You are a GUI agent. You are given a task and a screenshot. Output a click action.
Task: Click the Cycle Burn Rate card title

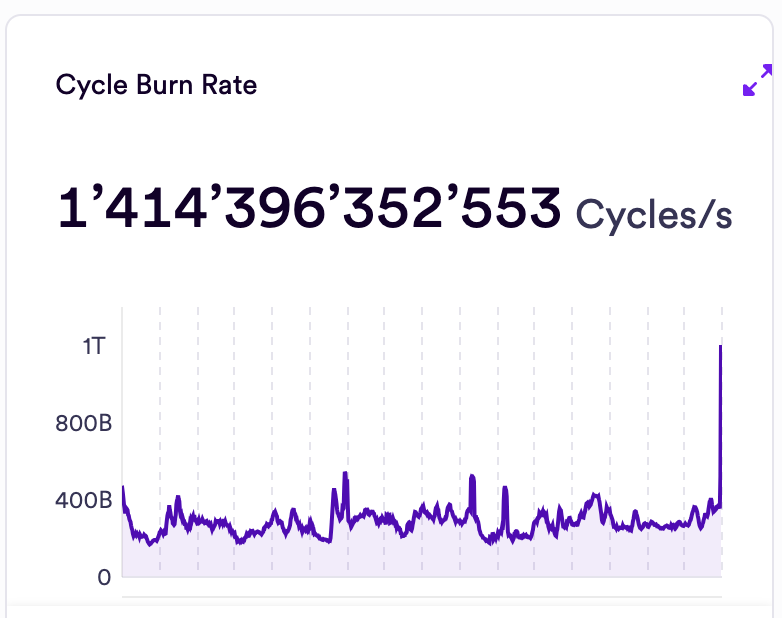156,85
